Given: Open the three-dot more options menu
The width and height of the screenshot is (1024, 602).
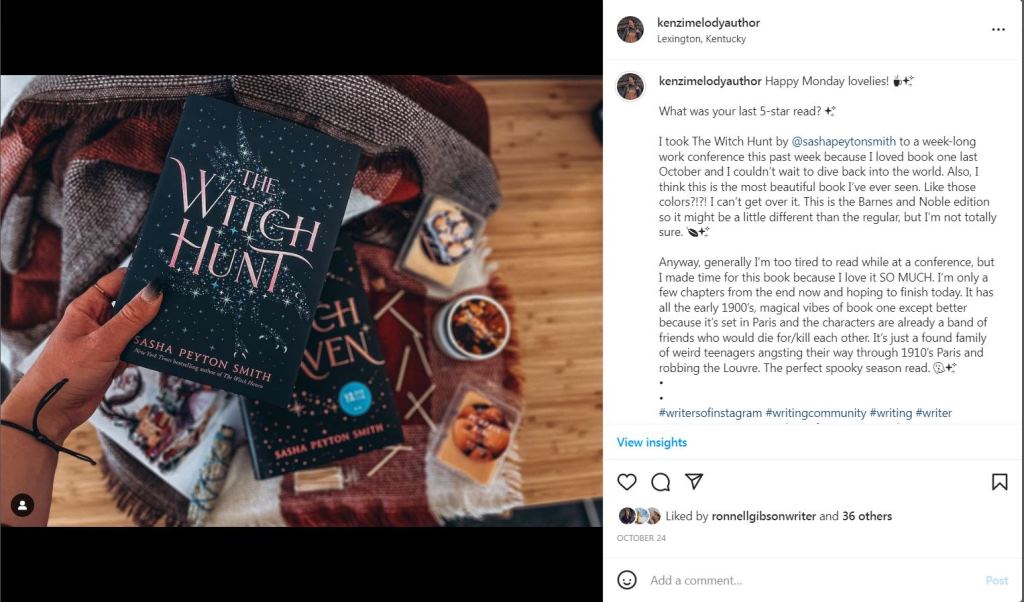Looking at the screenshot, I should point(998,29).
